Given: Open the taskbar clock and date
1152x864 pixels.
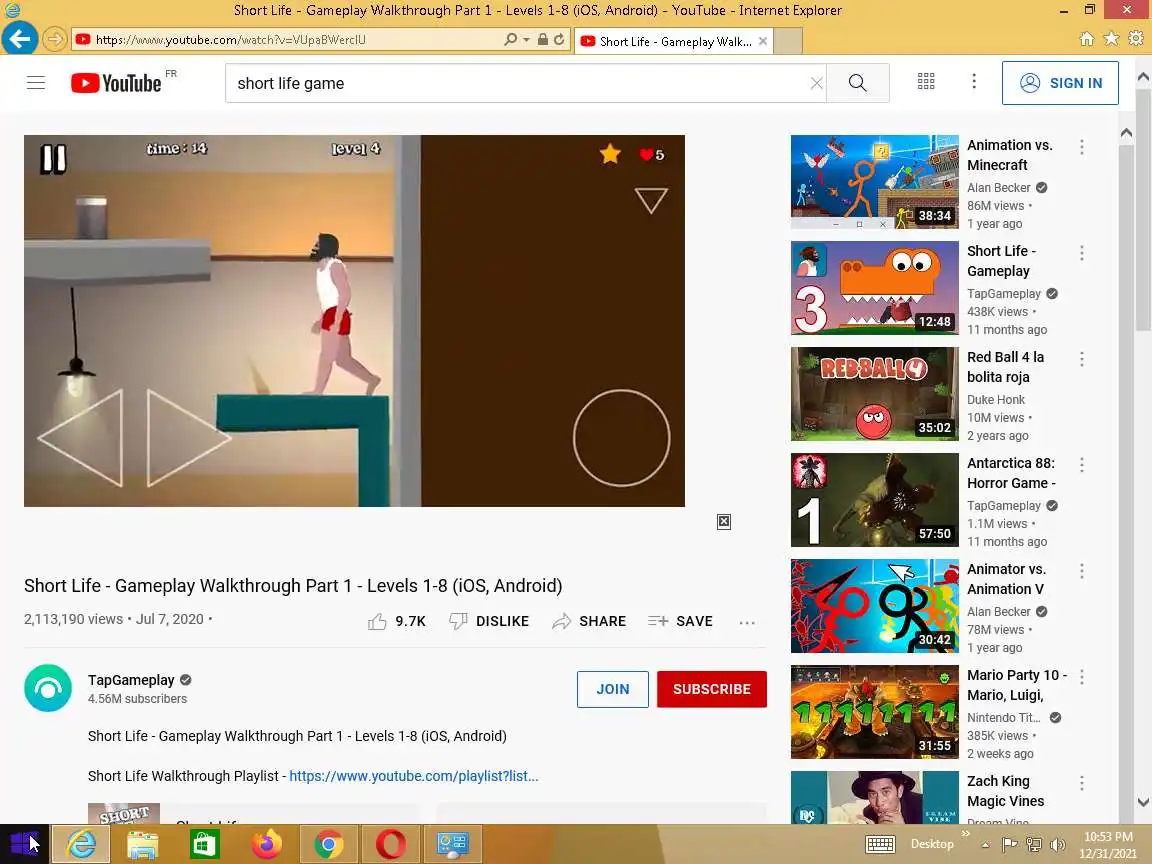Looking at the screenshot, I should click(1108, 845).
